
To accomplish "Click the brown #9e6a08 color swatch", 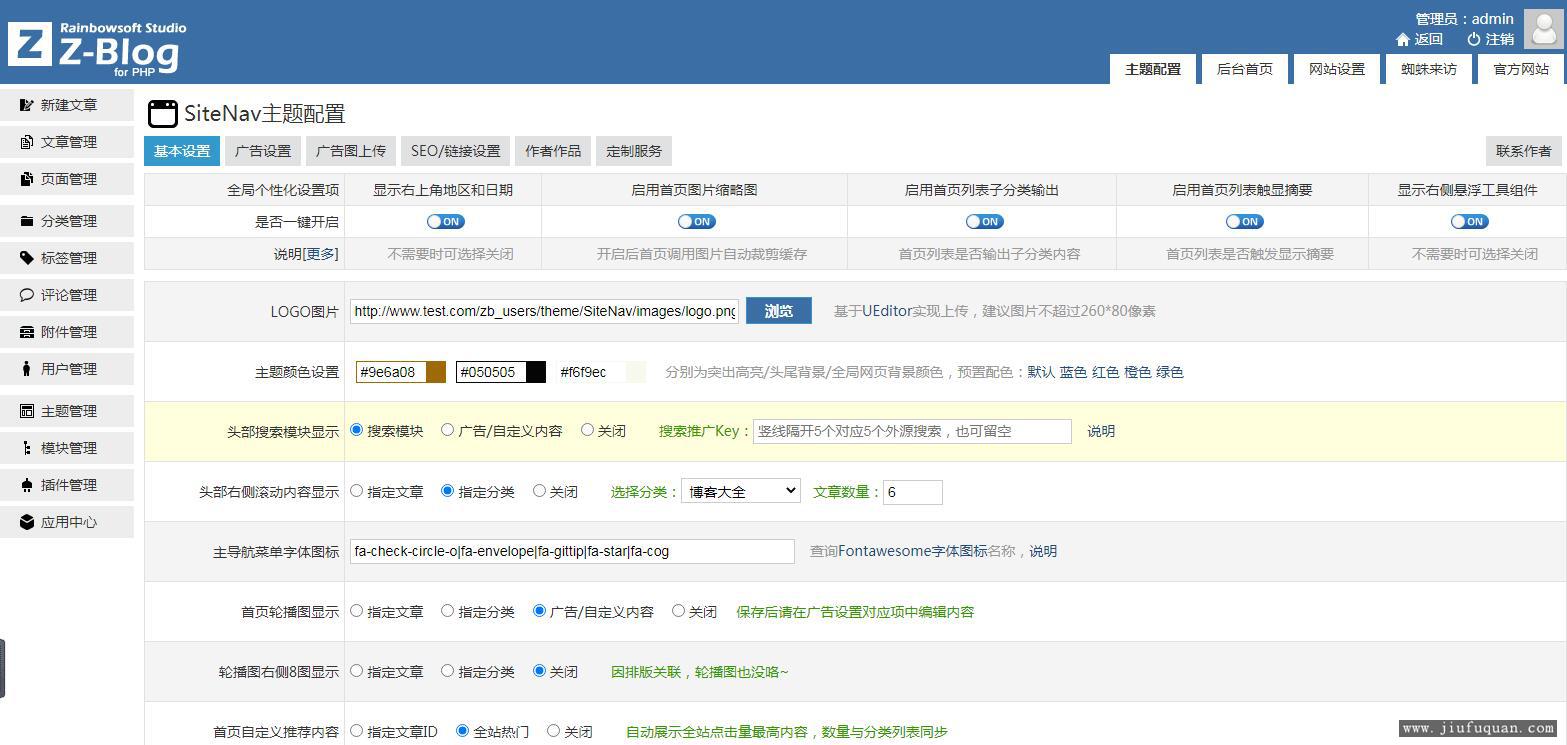I will [x=435, y=372].
